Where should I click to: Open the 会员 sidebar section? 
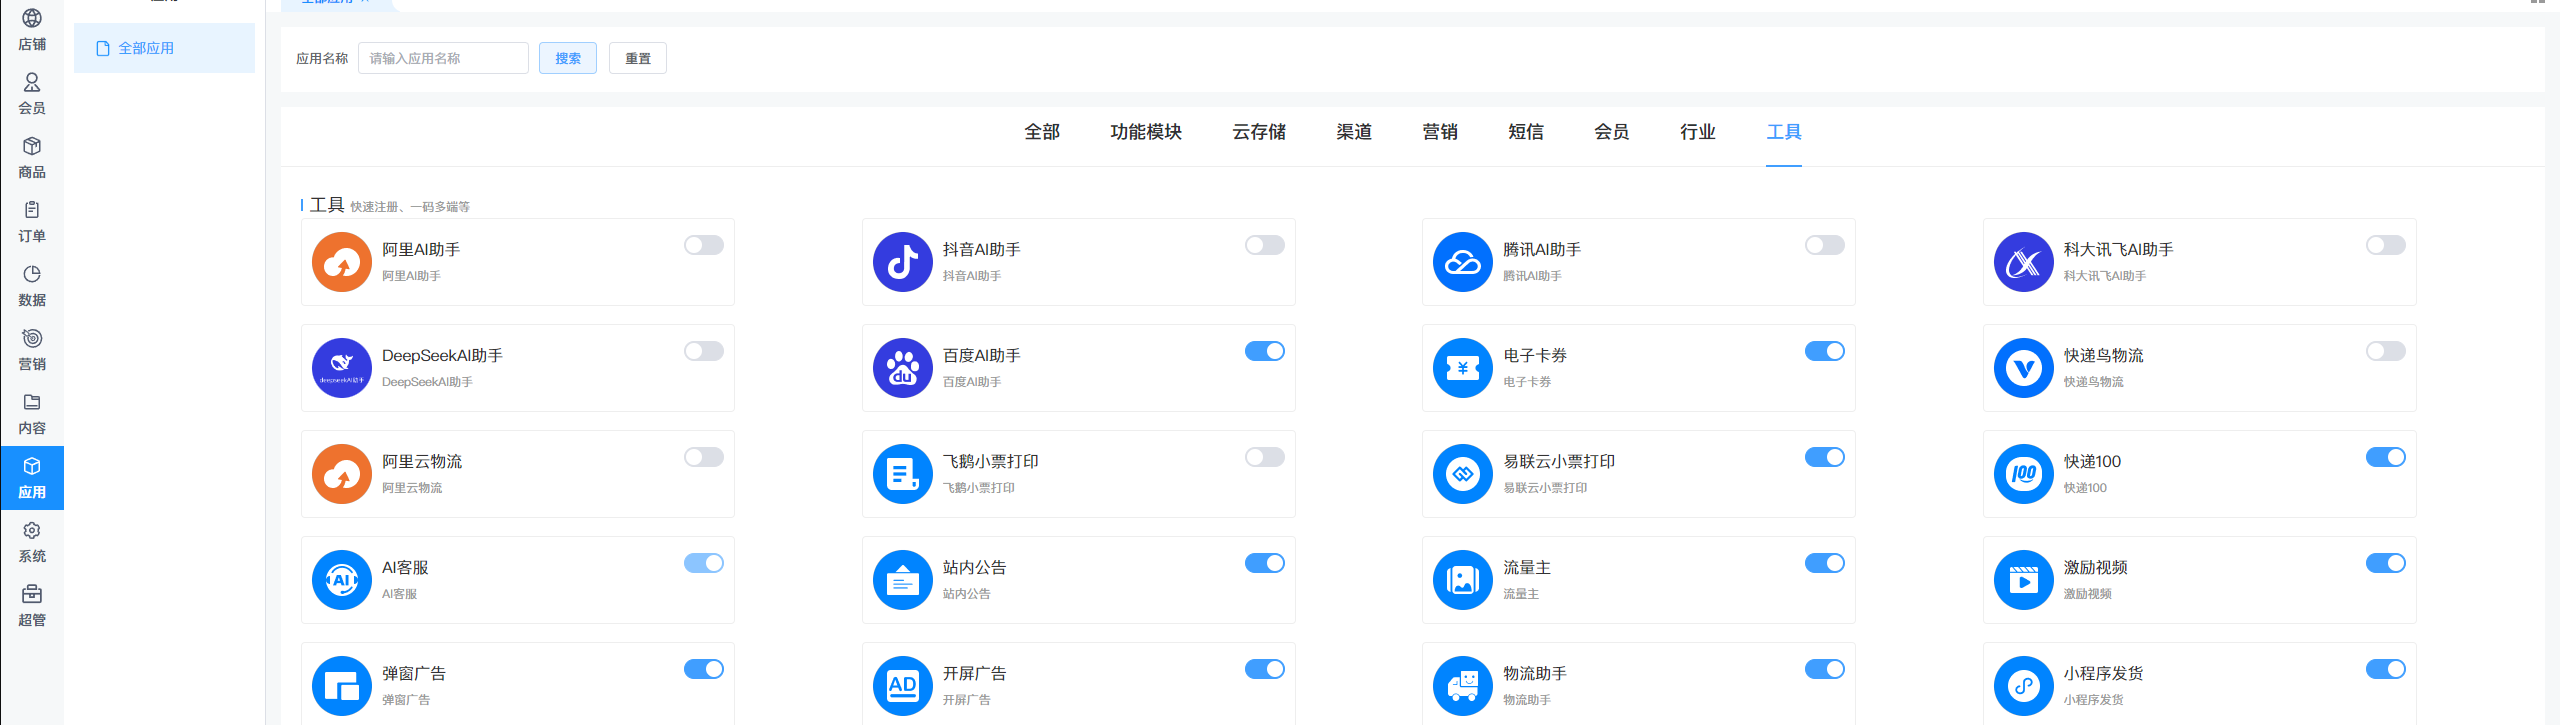(x=32, y=94)
